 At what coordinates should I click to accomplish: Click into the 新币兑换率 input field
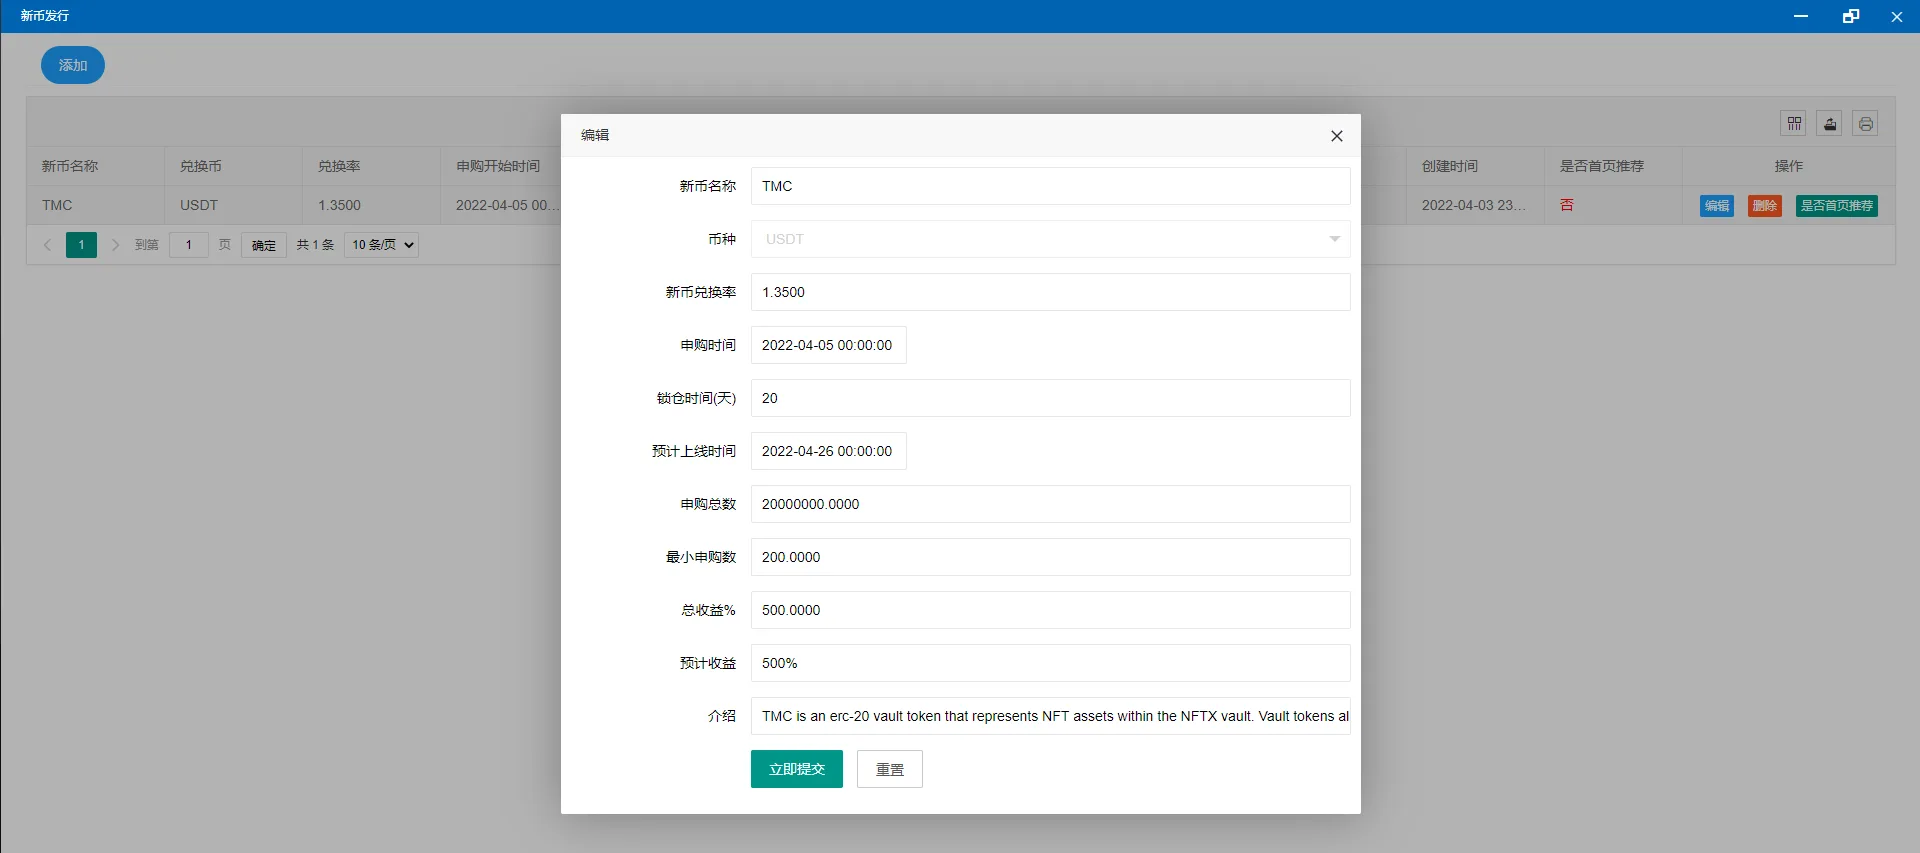tap(1050, 292)
